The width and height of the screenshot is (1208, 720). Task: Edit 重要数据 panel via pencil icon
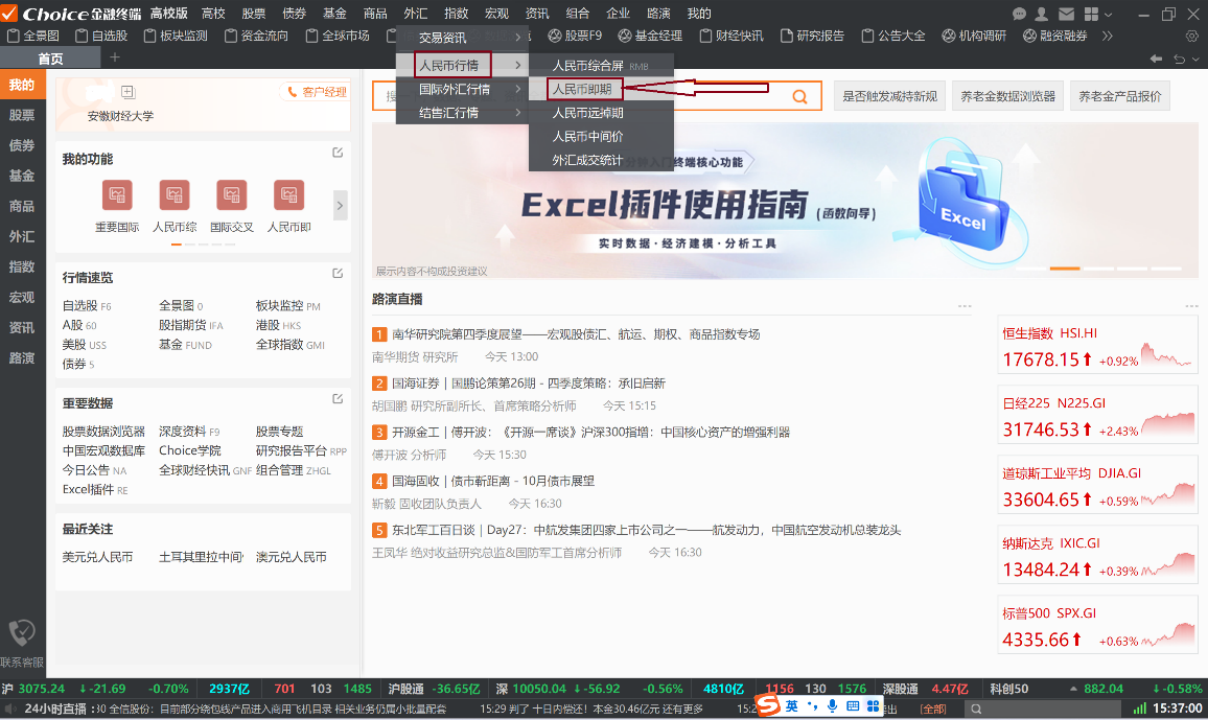point(338,398)
